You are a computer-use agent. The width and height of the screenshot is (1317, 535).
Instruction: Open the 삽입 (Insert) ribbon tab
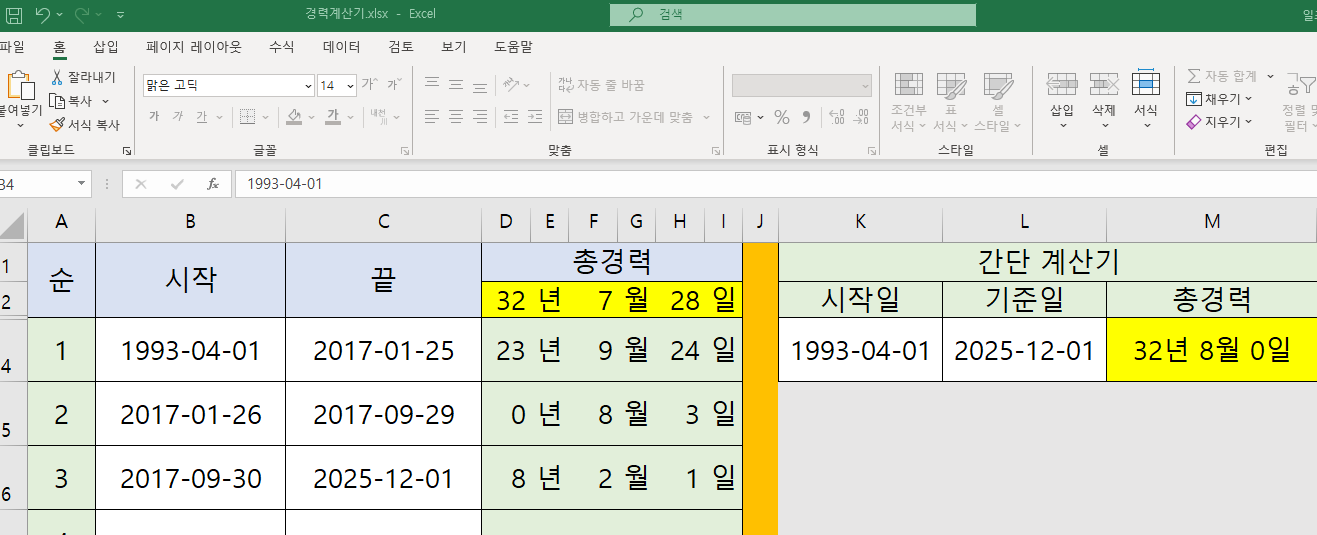coord(105,46)
